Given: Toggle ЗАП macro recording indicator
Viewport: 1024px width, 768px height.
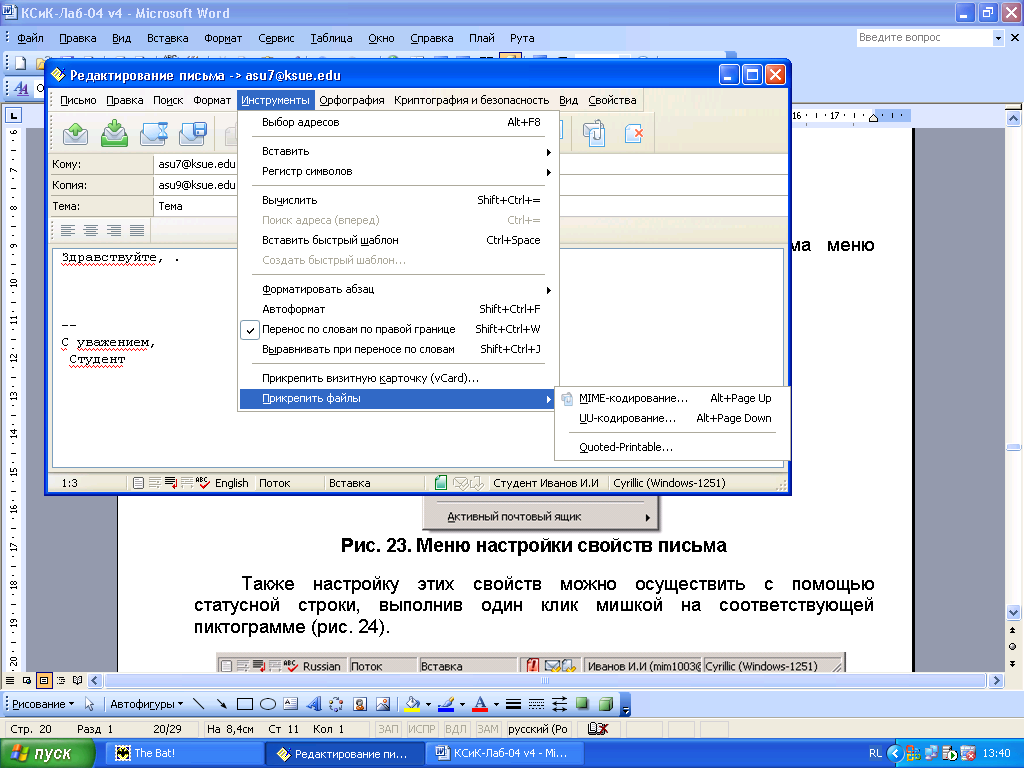Looking at the screenshot, I should point(388,729).
